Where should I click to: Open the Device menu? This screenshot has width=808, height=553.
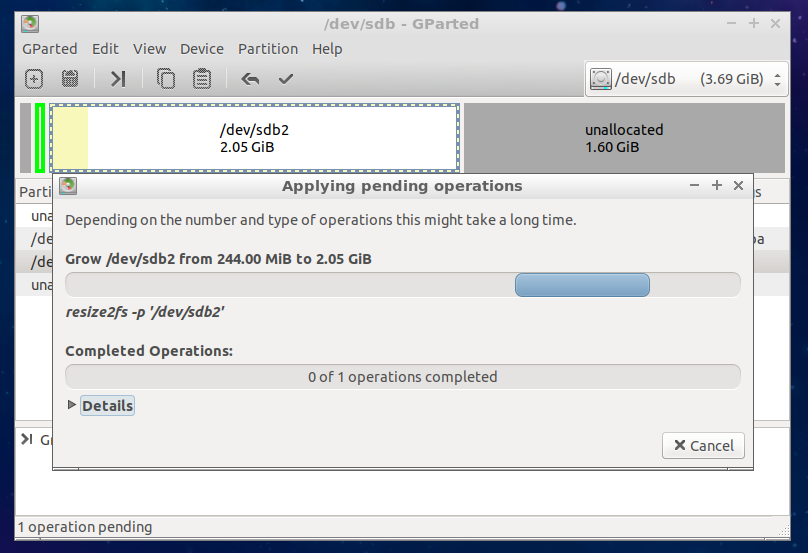(202, 48)
